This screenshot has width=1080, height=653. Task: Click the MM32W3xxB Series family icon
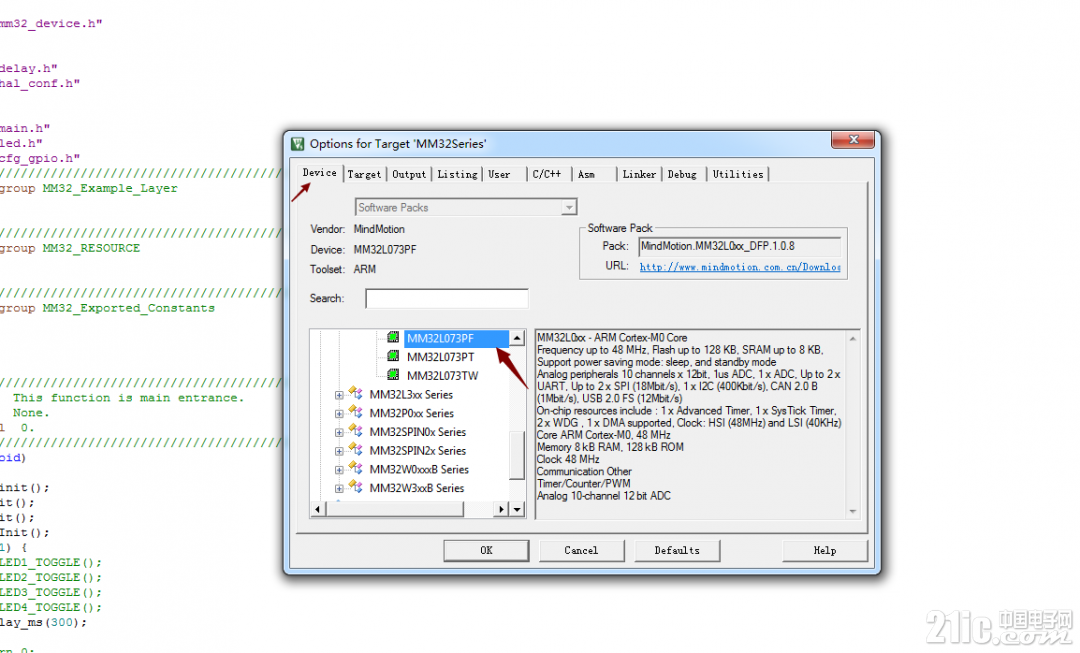click(355, 486)
